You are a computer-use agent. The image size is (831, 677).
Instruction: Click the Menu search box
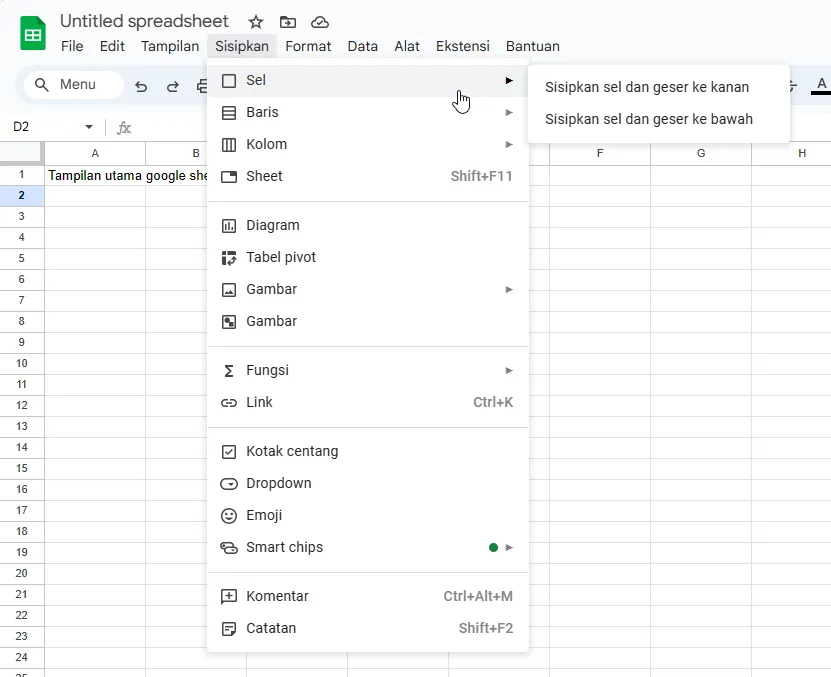tap(74, 85)
